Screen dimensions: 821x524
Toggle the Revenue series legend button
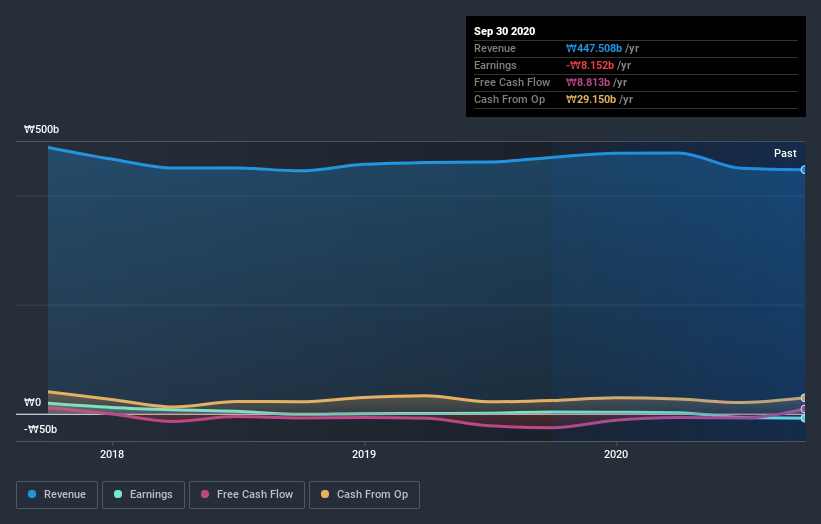(57, 495)
